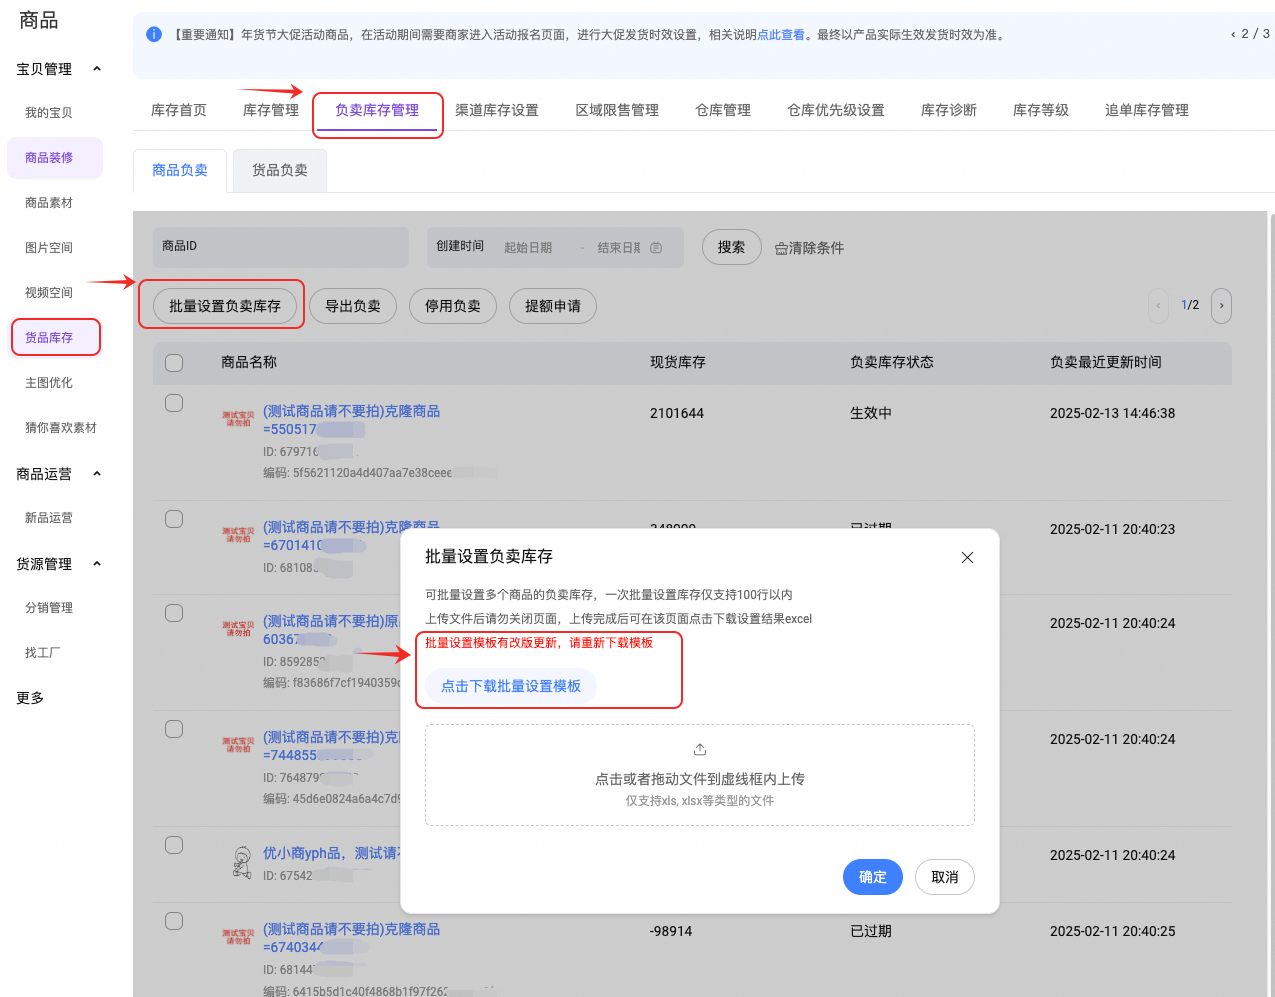Switch to 负卖库存管理 tab
The image size is (1275, 997).
[x=377, y=110]
